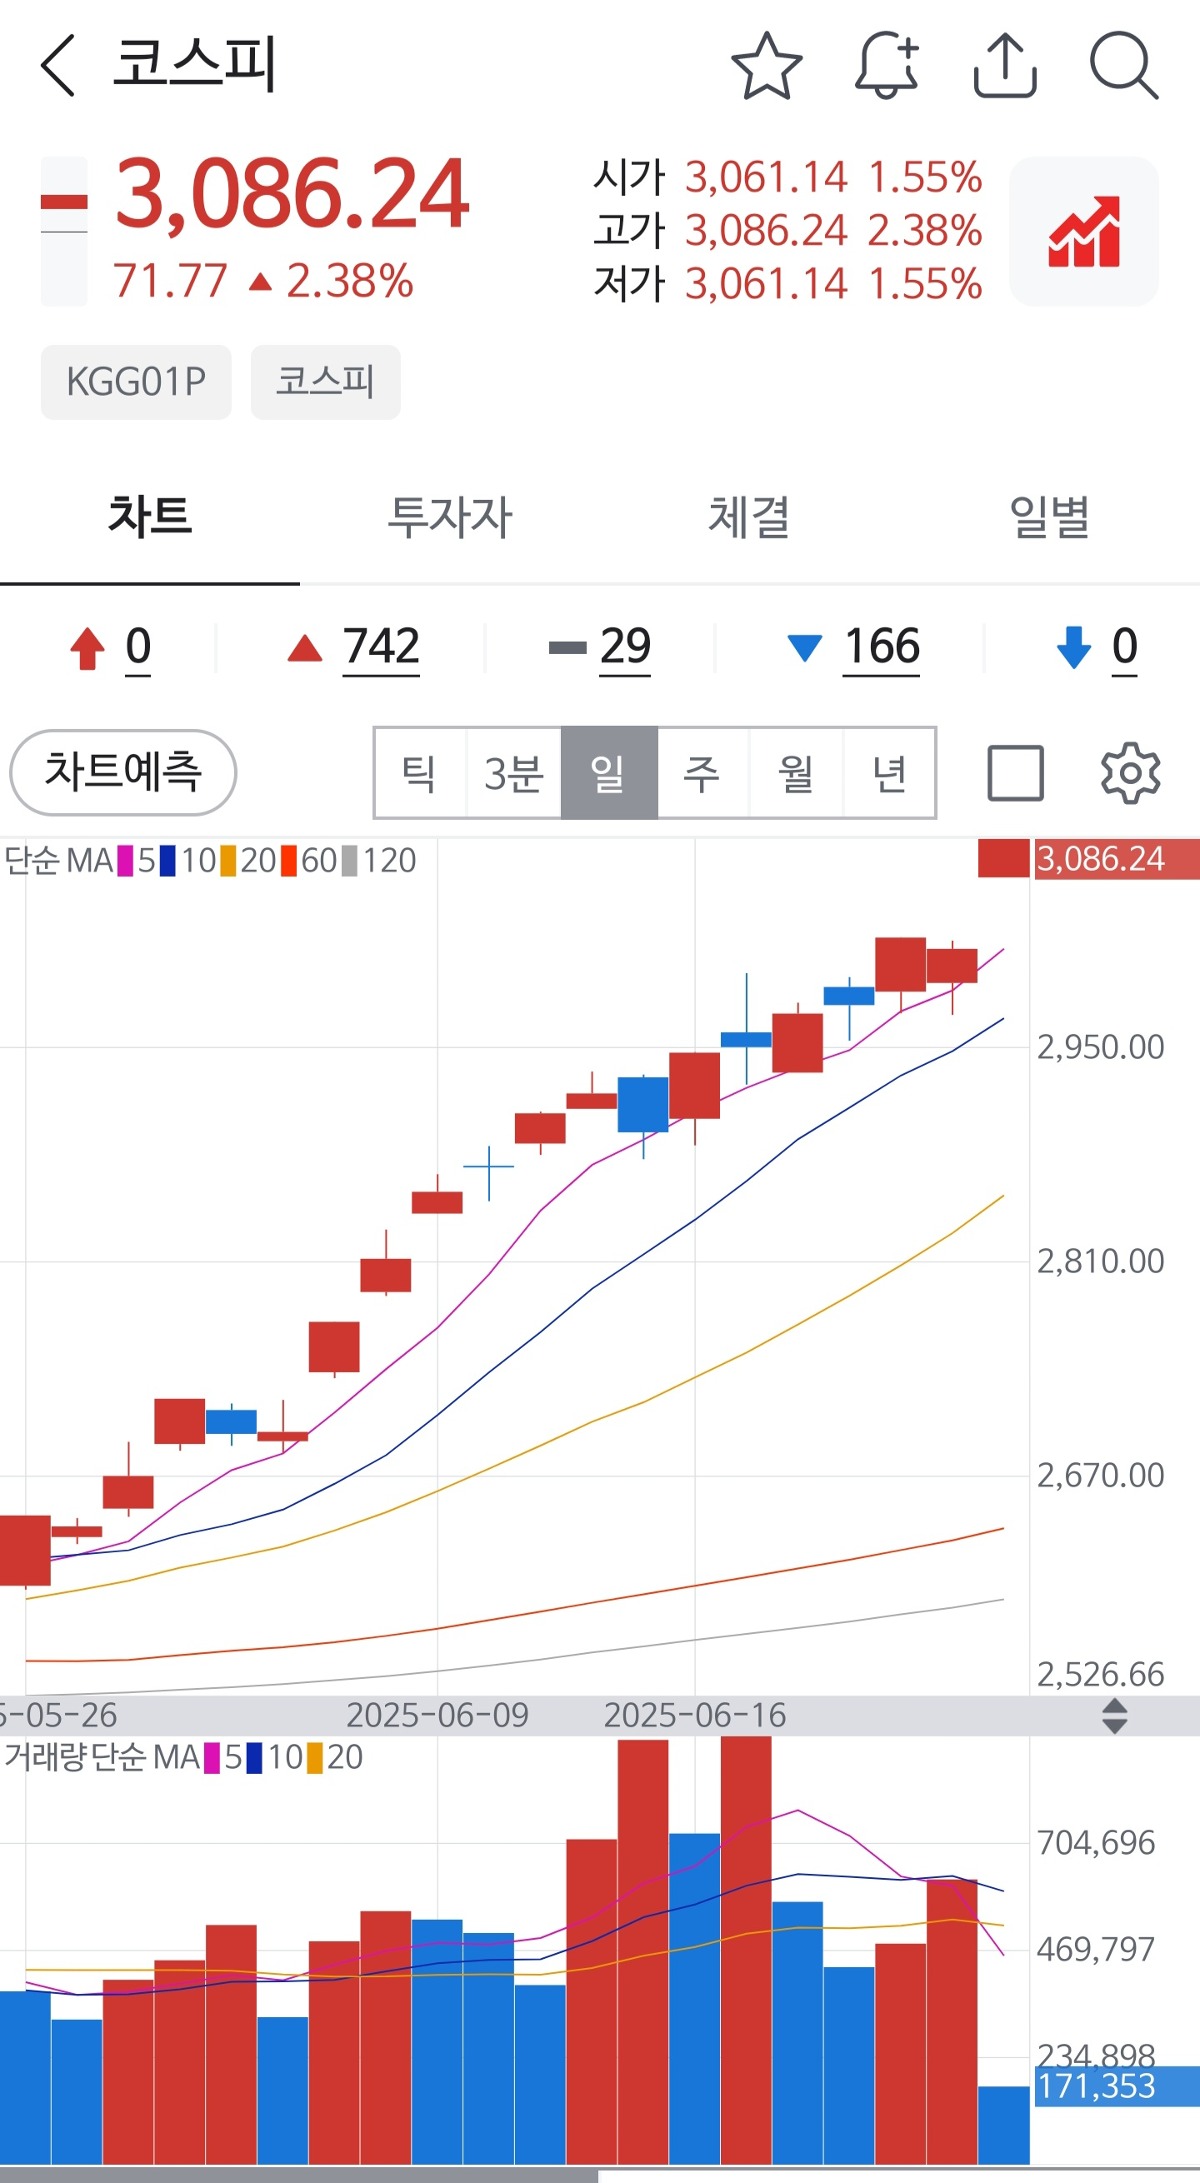Click the MA 5 magenta color swatch
The height and width of the screenshot is (2183, 1200).
126,861
